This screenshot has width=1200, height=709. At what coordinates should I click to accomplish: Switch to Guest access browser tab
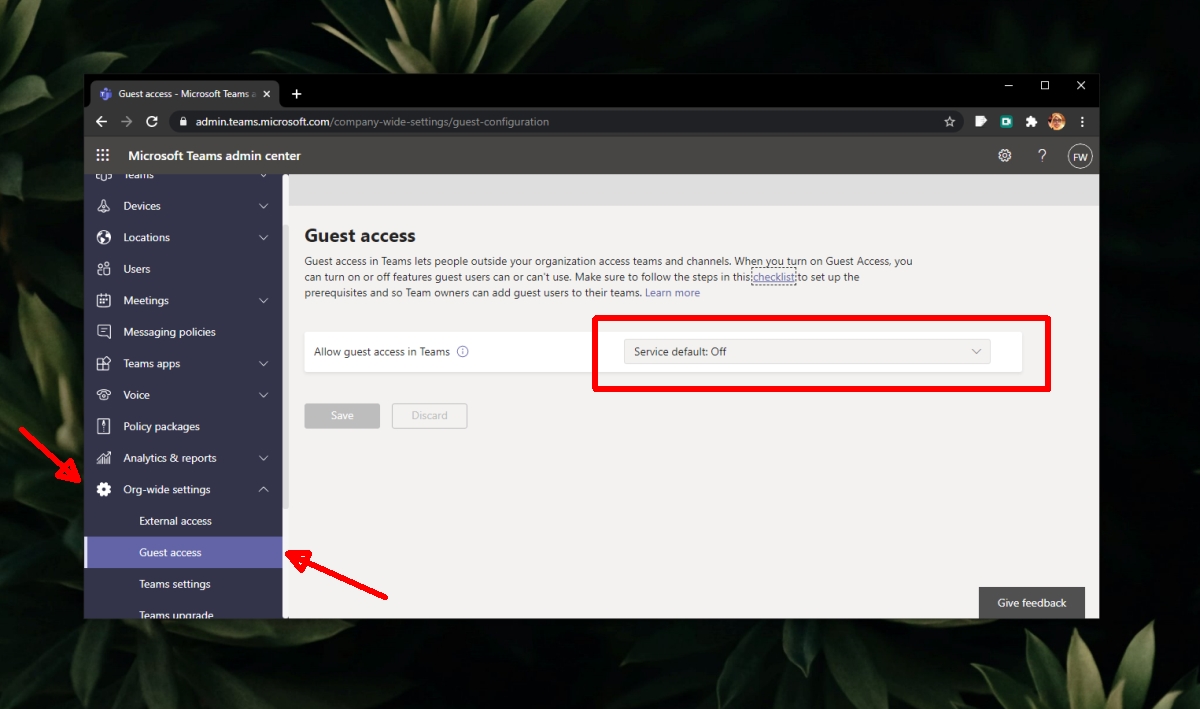183,94
